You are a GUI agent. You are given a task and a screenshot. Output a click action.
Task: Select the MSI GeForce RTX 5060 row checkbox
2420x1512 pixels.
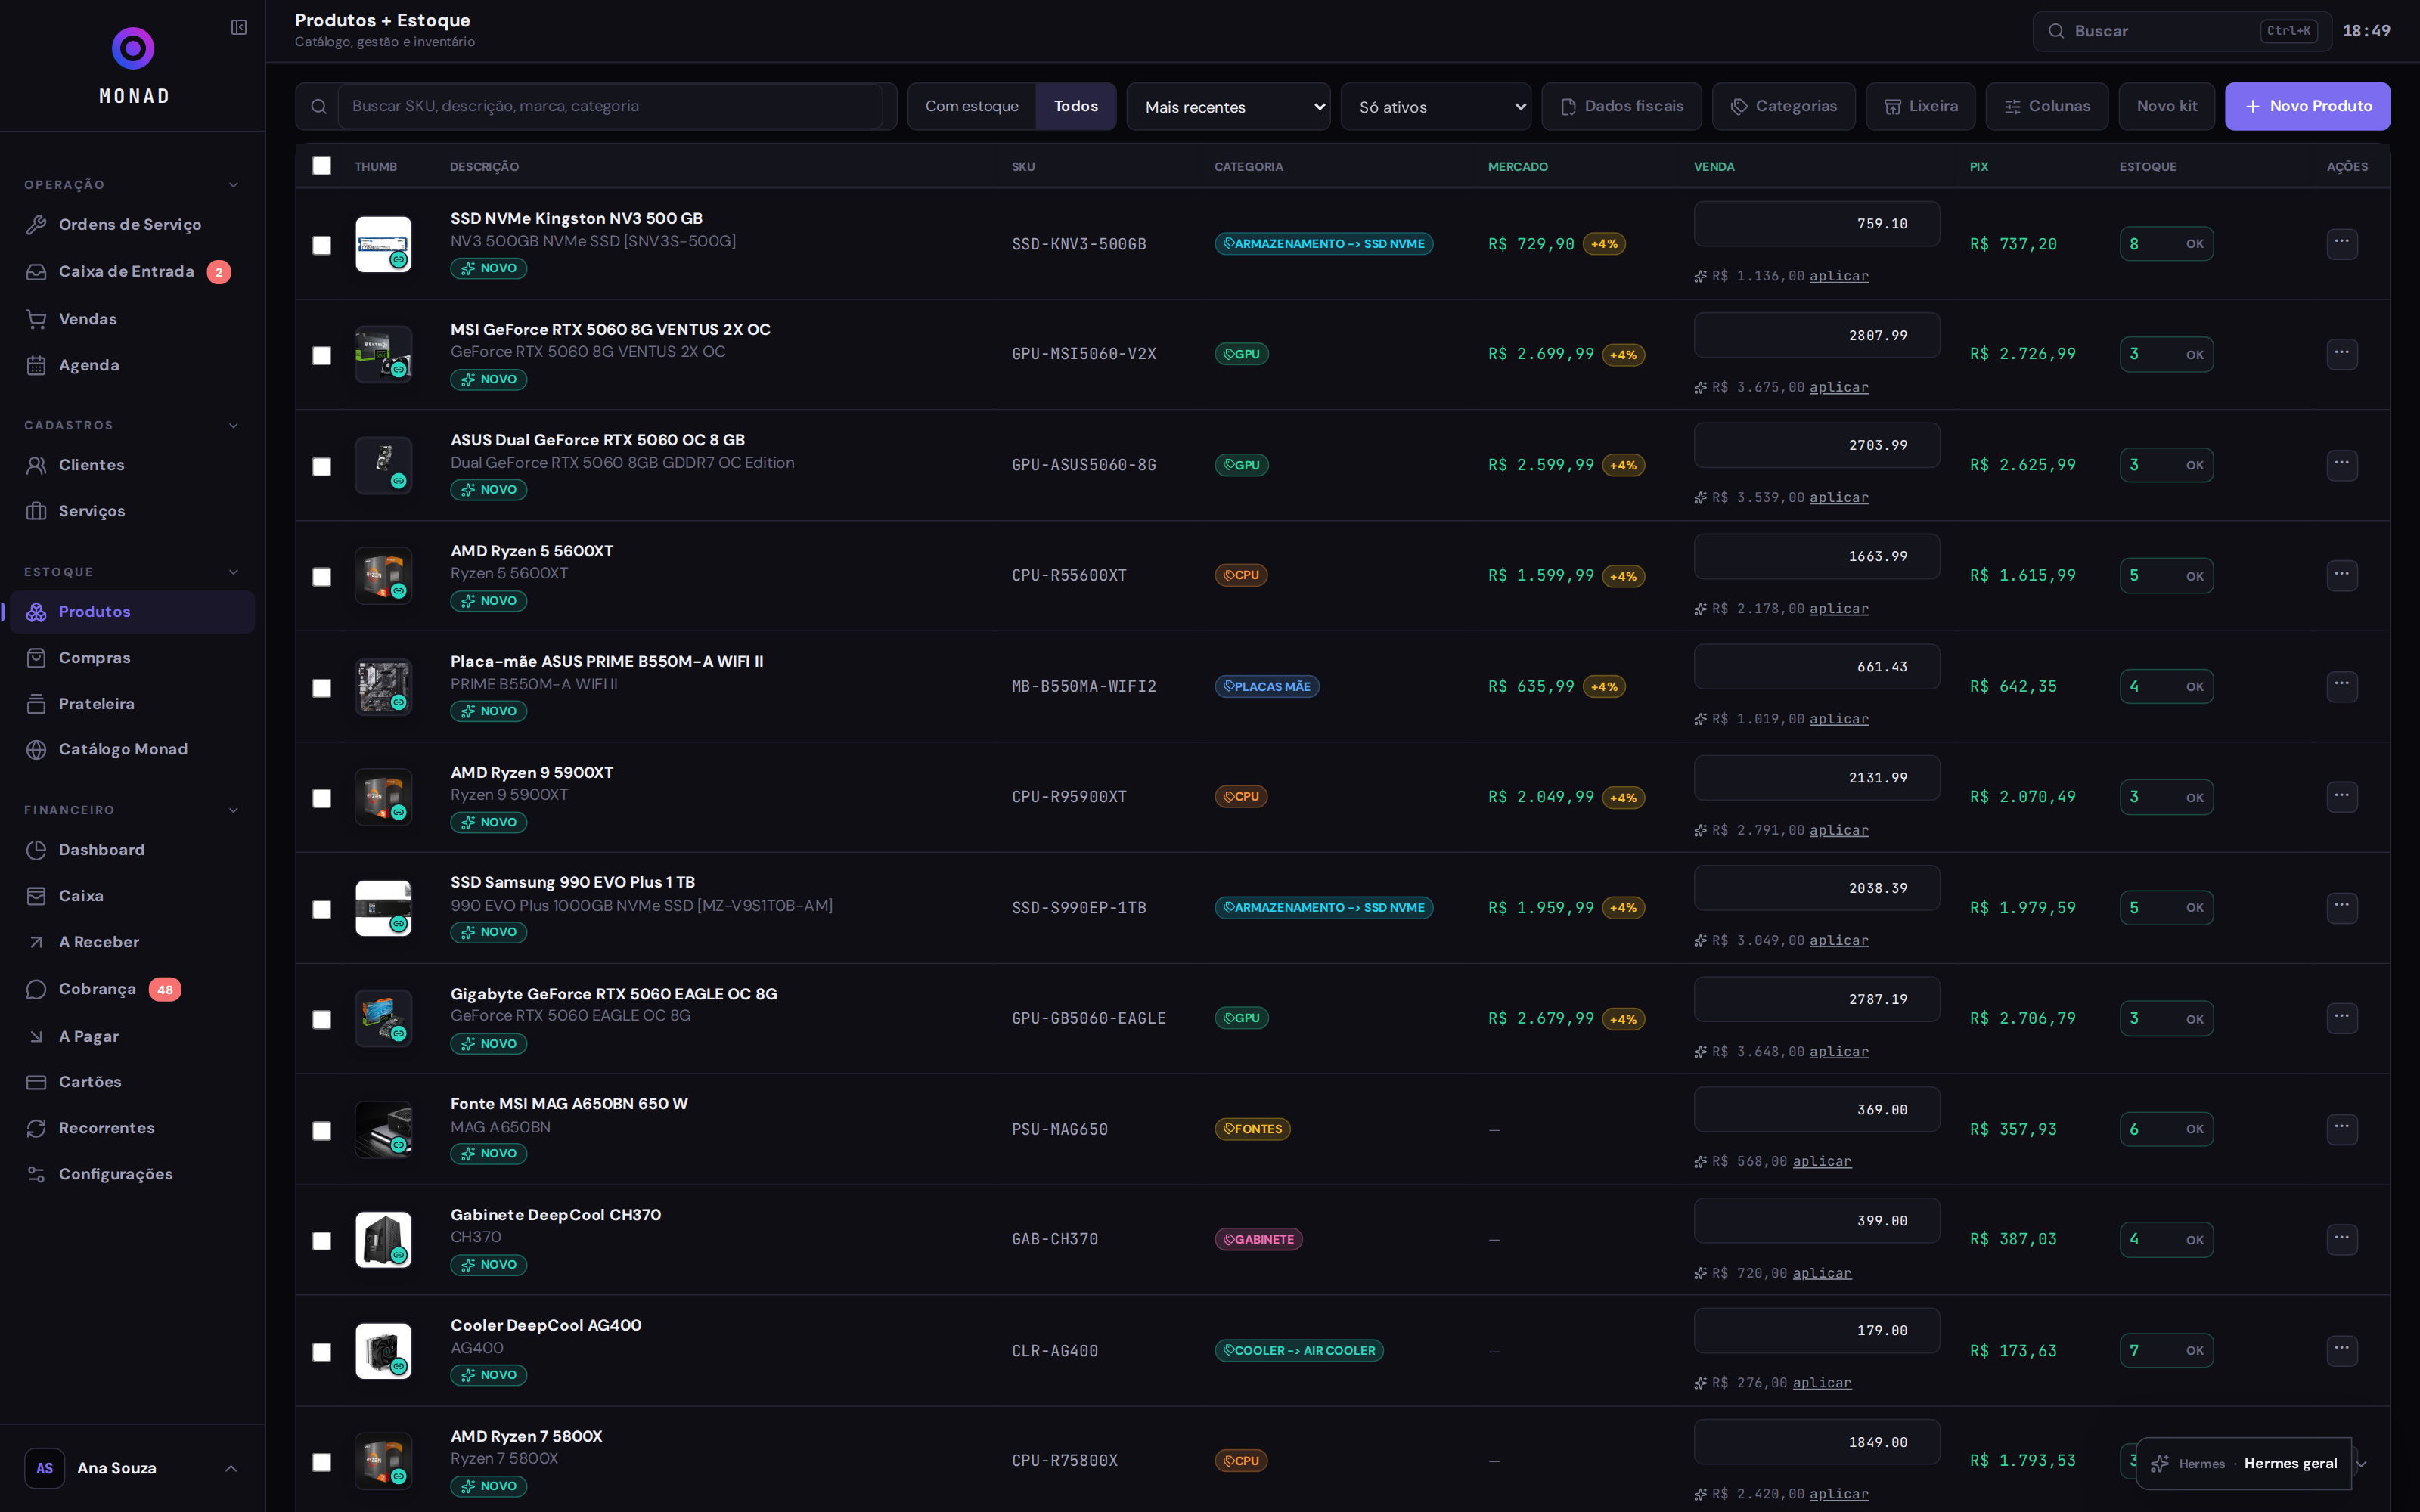pos(322,355)
